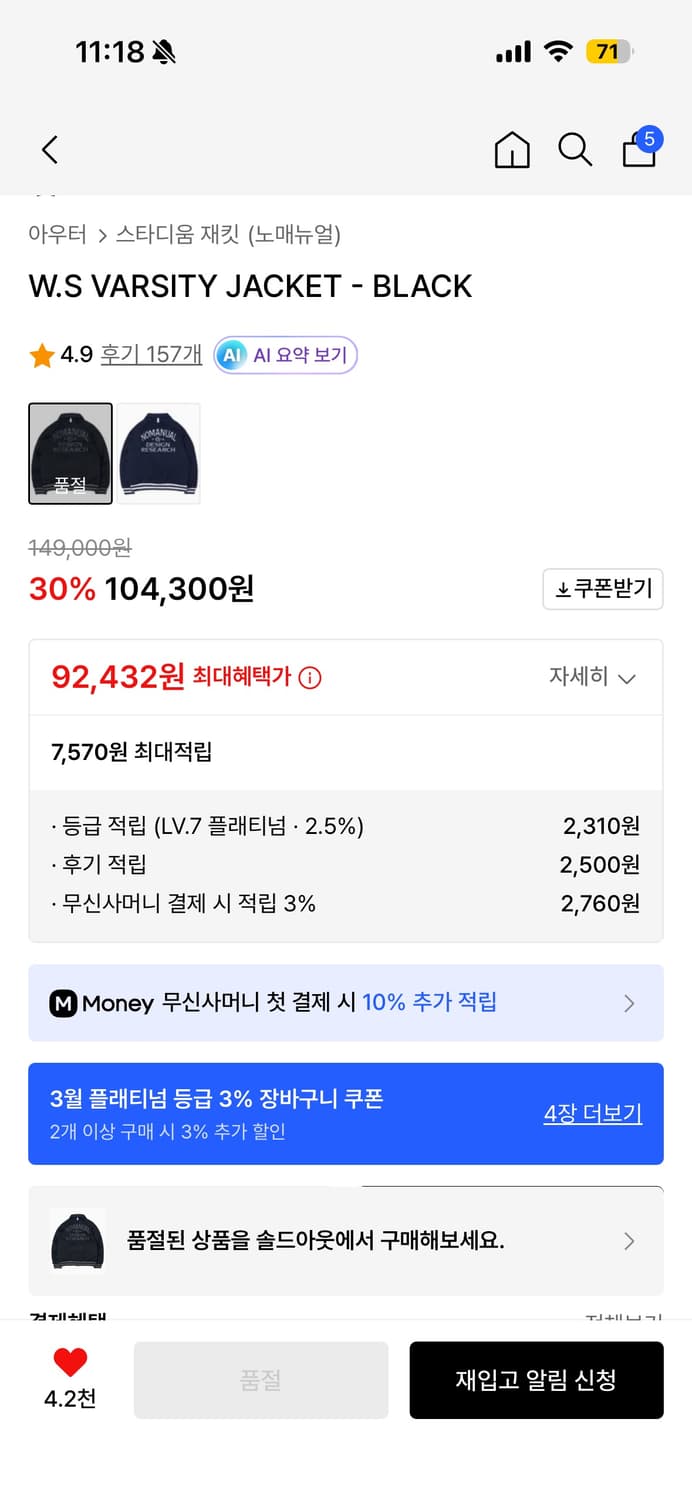Select the sold-out black jacket thumbnail

tap(70, 452)
